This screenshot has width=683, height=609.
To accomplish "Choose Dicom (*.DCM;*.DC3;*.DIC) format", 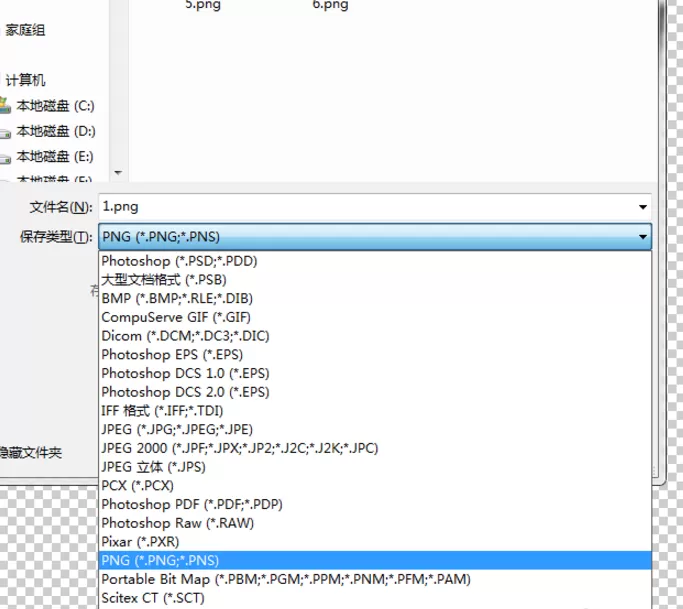I will pyautogui.click(x=375, y=336).
